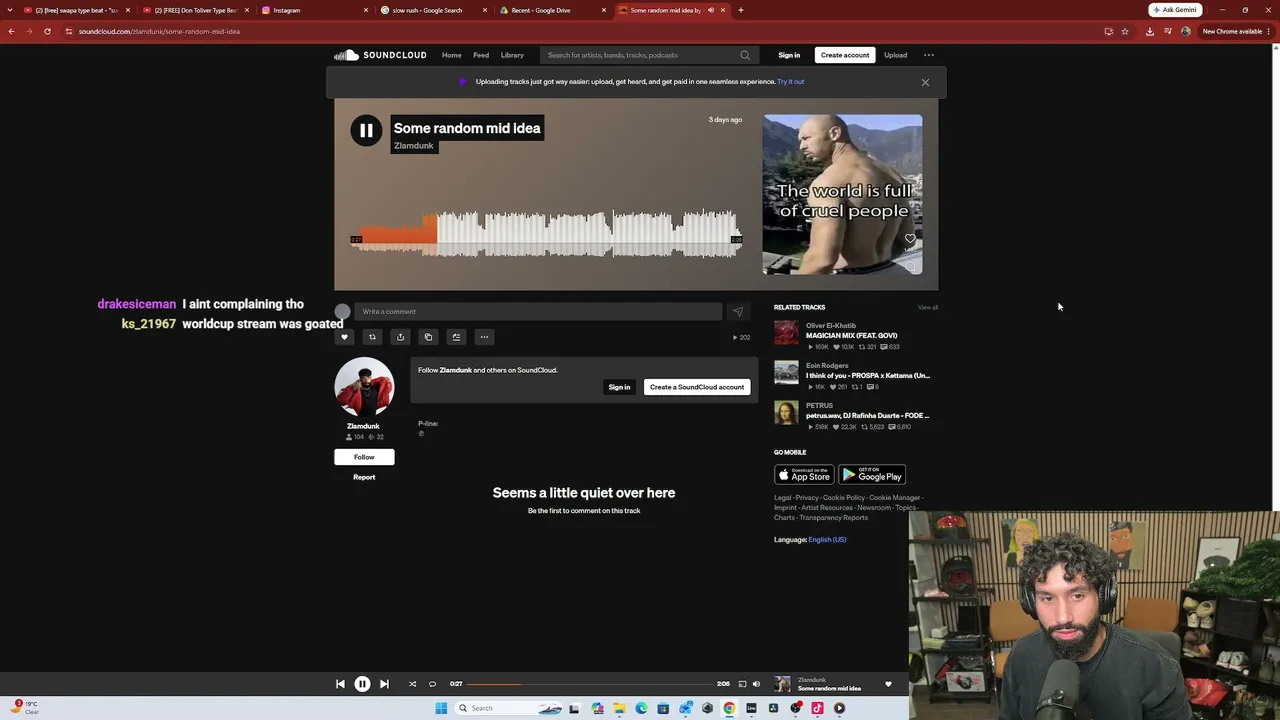Click into the Write a comment field
The width and height of the screenshot is (1280, 720).
[538, 311]
